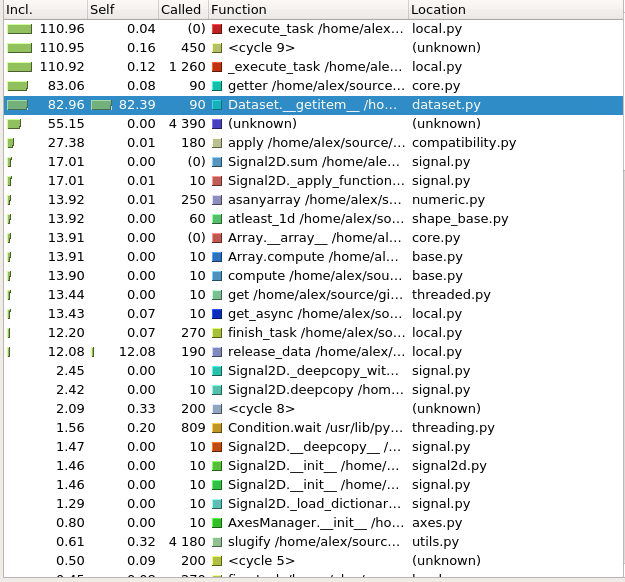Click the color square beside Array.__array__
The image size is (625, 582).
(217, 238)
